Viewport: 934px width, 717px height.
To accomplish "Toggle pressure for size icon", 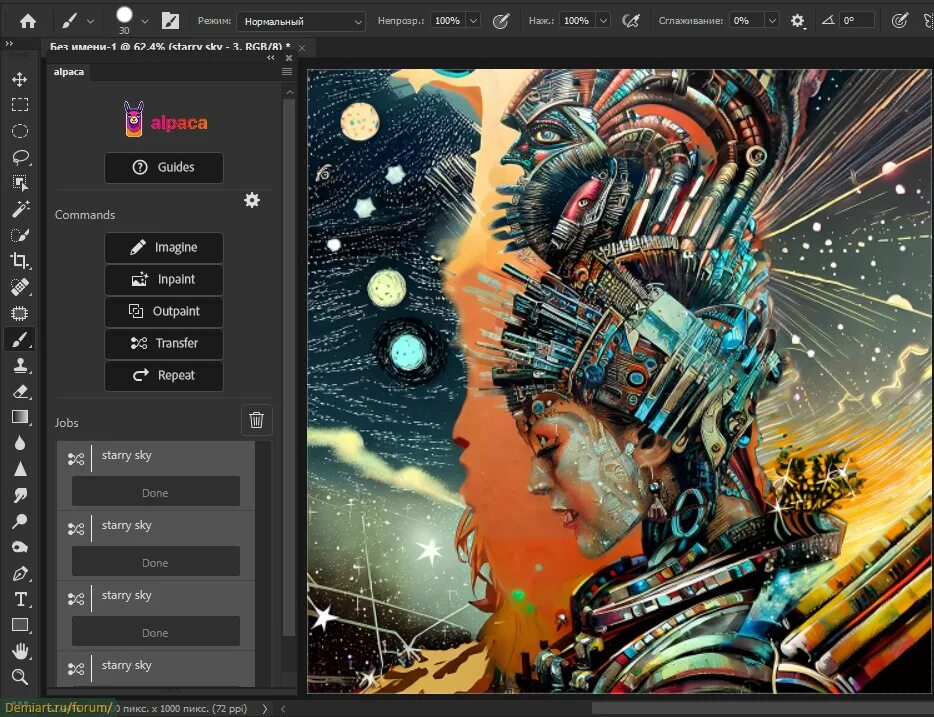I will point(899,21).
